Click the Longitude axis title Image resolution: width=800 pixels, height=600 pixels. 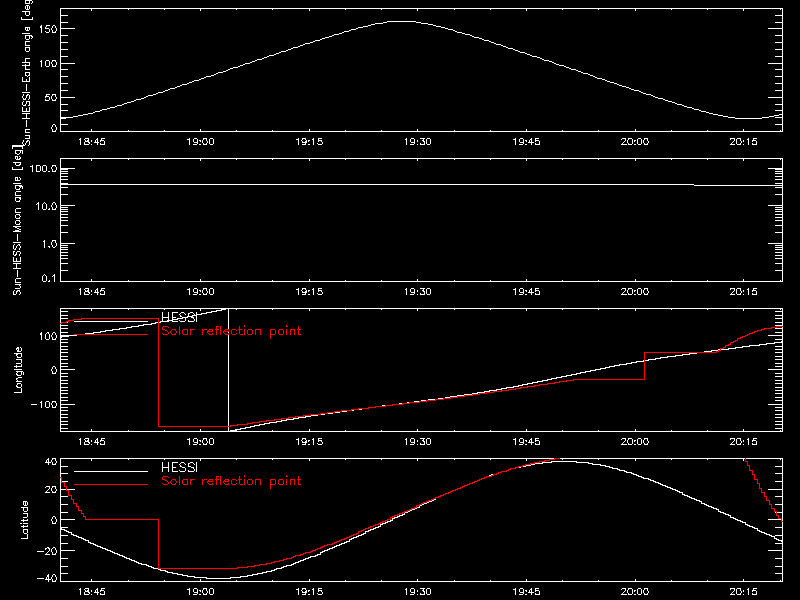point(18,370)
